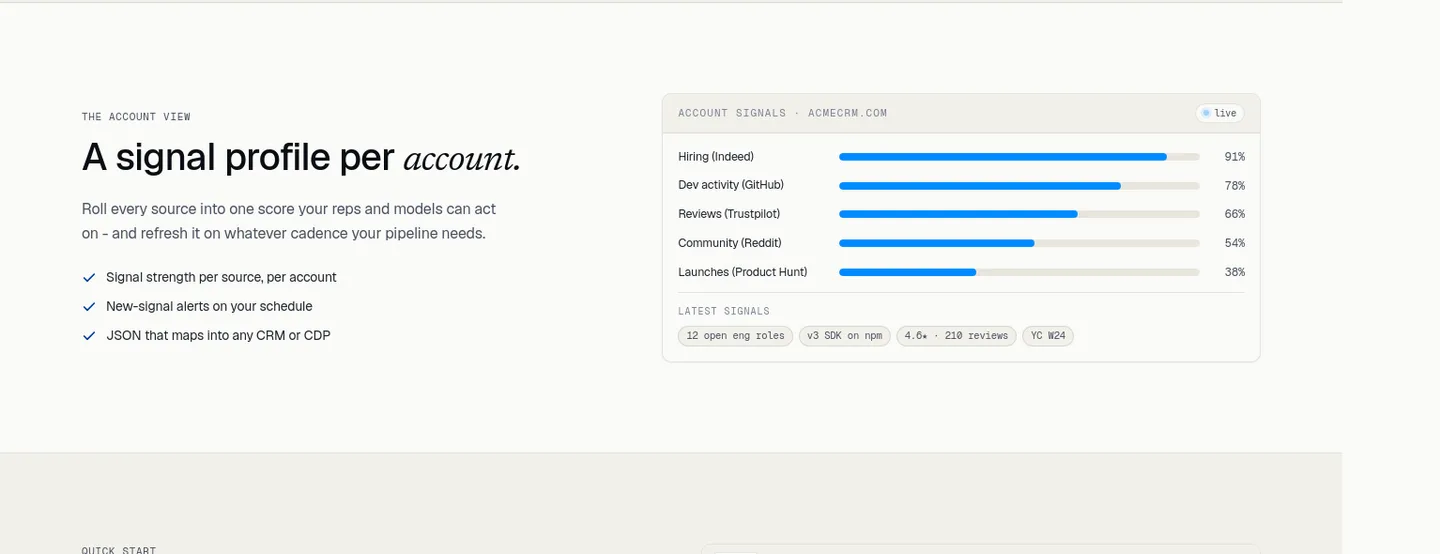
Task: Click JSON that maps into any CRM or CDP
Action: pyautogui.click(x=218, y=336)
